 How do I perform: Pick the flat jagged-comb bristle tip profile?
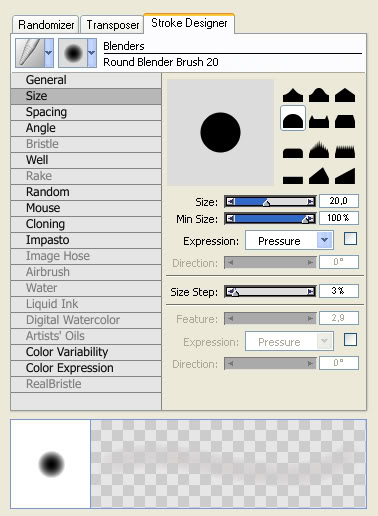click(x=345, y=152)
